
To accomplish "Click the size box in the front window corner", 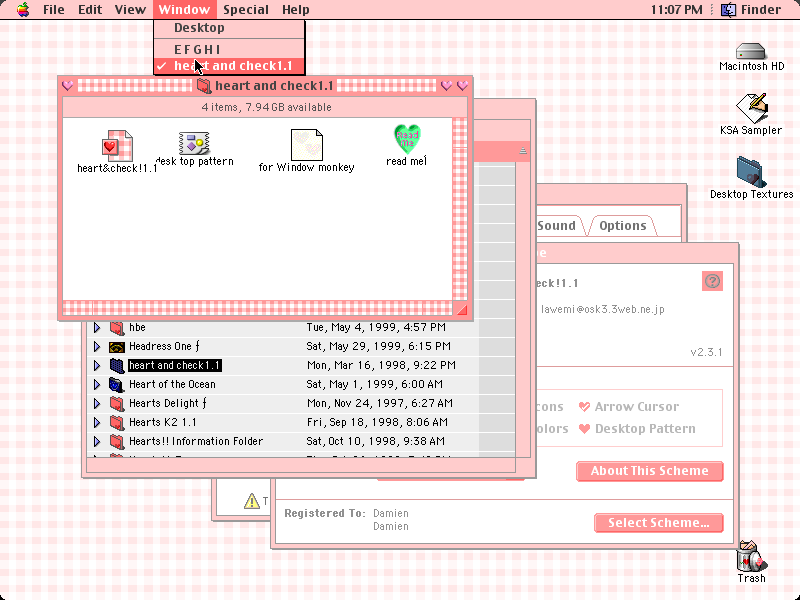I will click(x=460, y=308).
